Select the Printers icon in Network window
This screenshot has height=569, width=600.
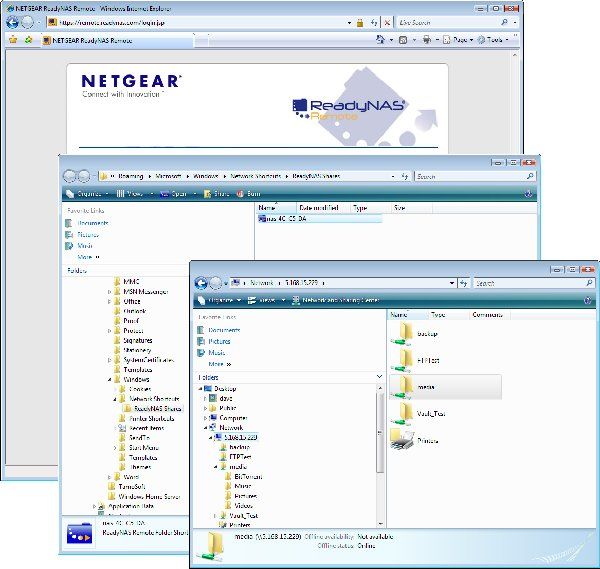[x=402, y=440]
